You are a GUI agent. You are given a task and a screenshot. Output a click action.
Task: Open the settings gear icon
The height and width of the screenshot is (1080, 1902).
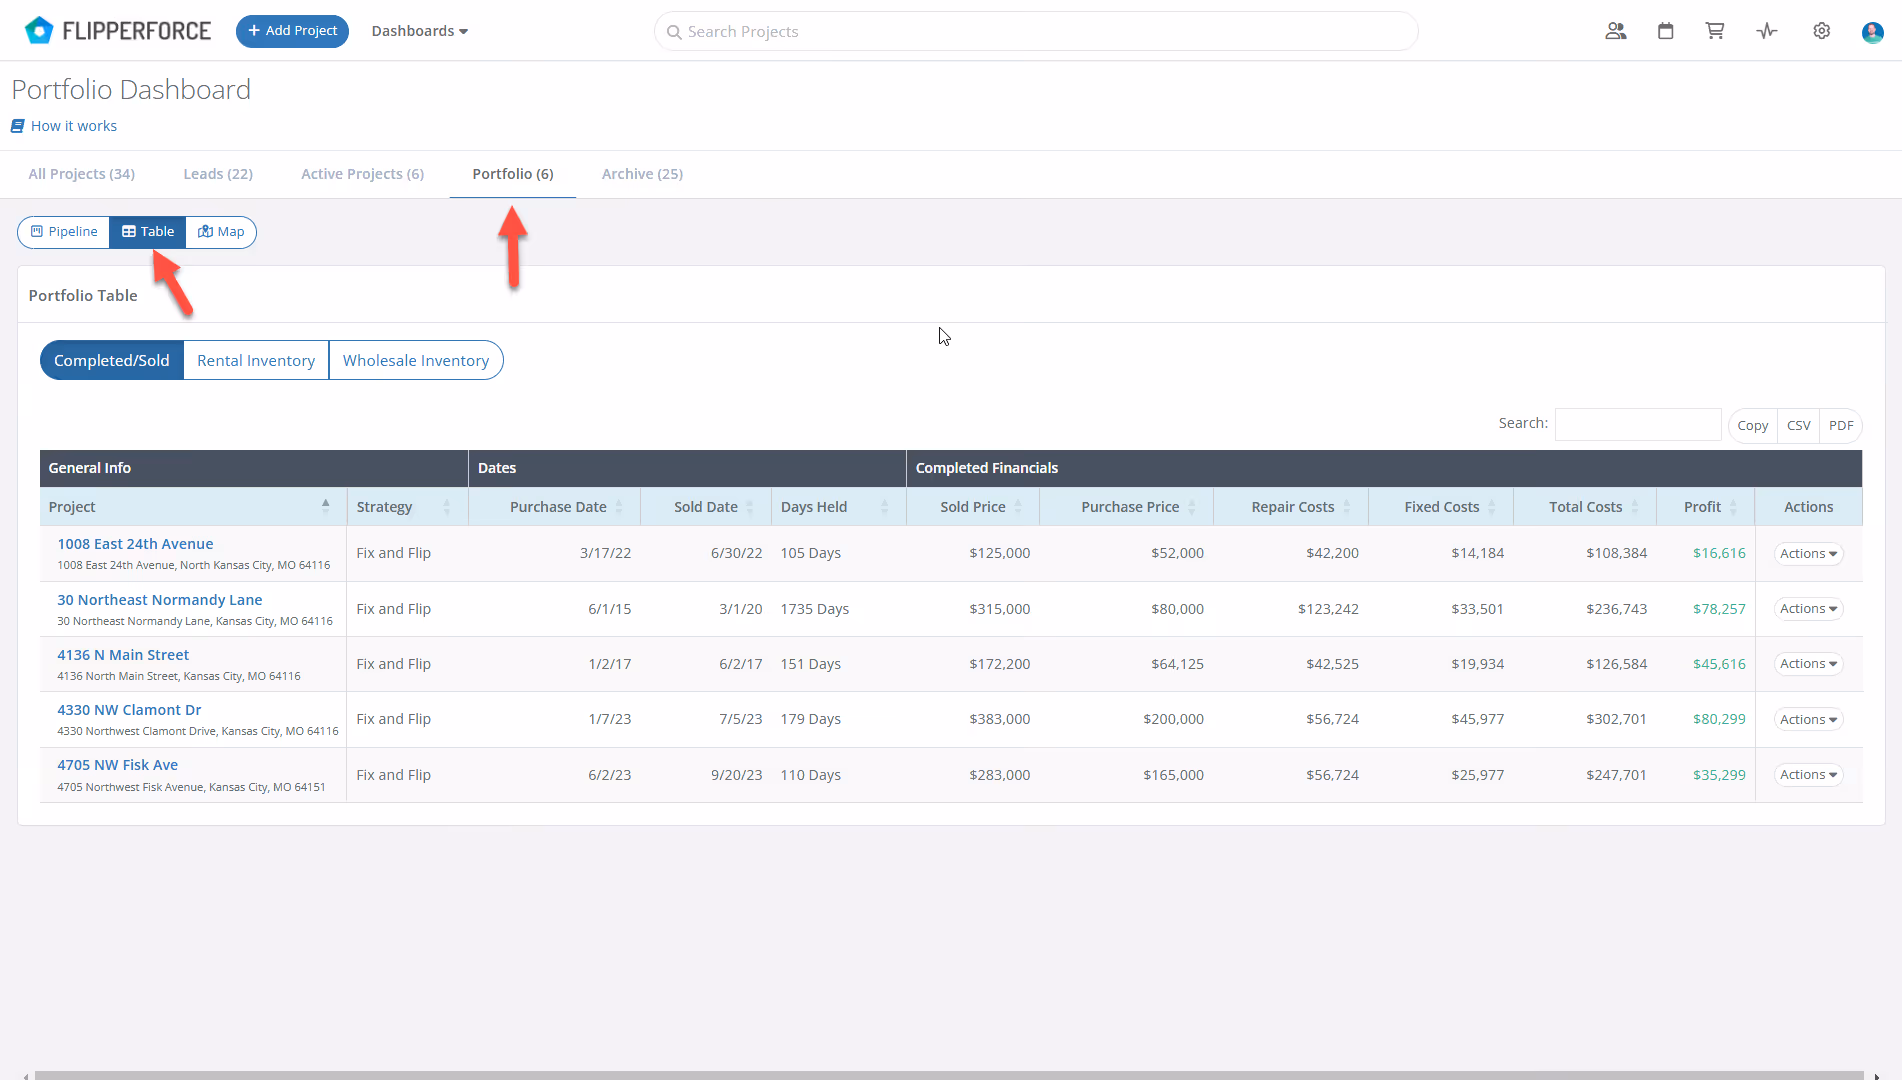click(1822, 31)
